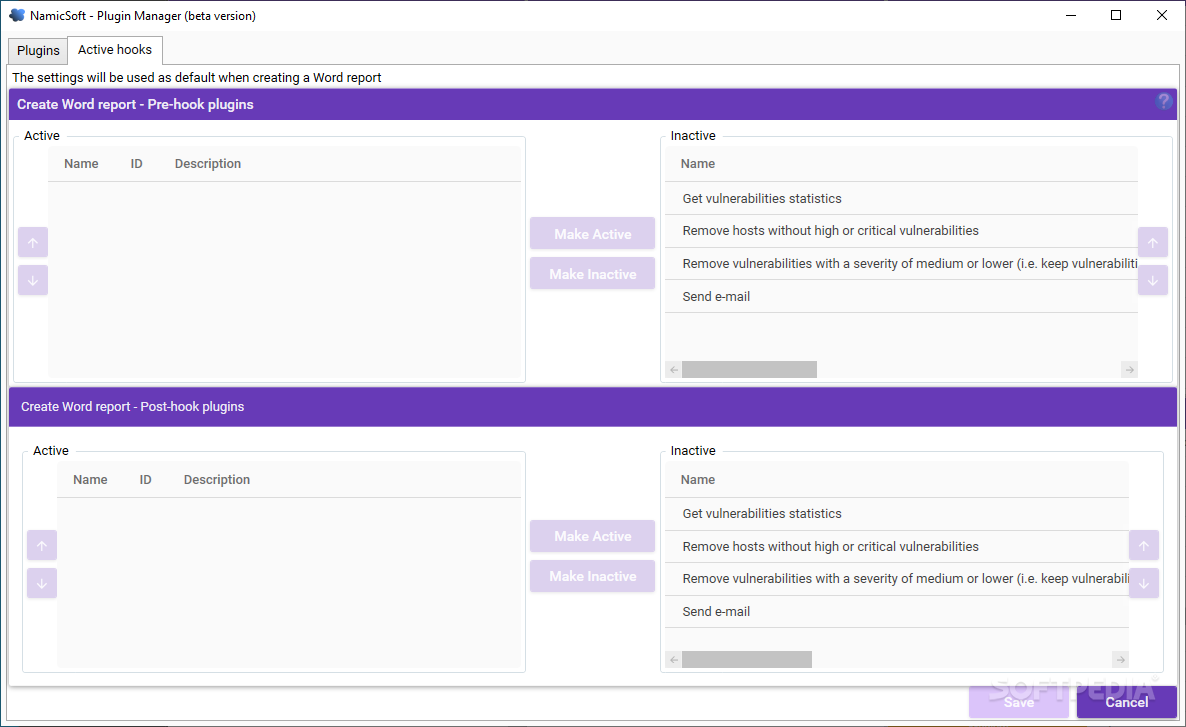The width and height of the screenshot is (1186, 727).
Task: Select Pre-hook 'Remove vulnerabilities with a severity' row
Action: tap(902, 263)
